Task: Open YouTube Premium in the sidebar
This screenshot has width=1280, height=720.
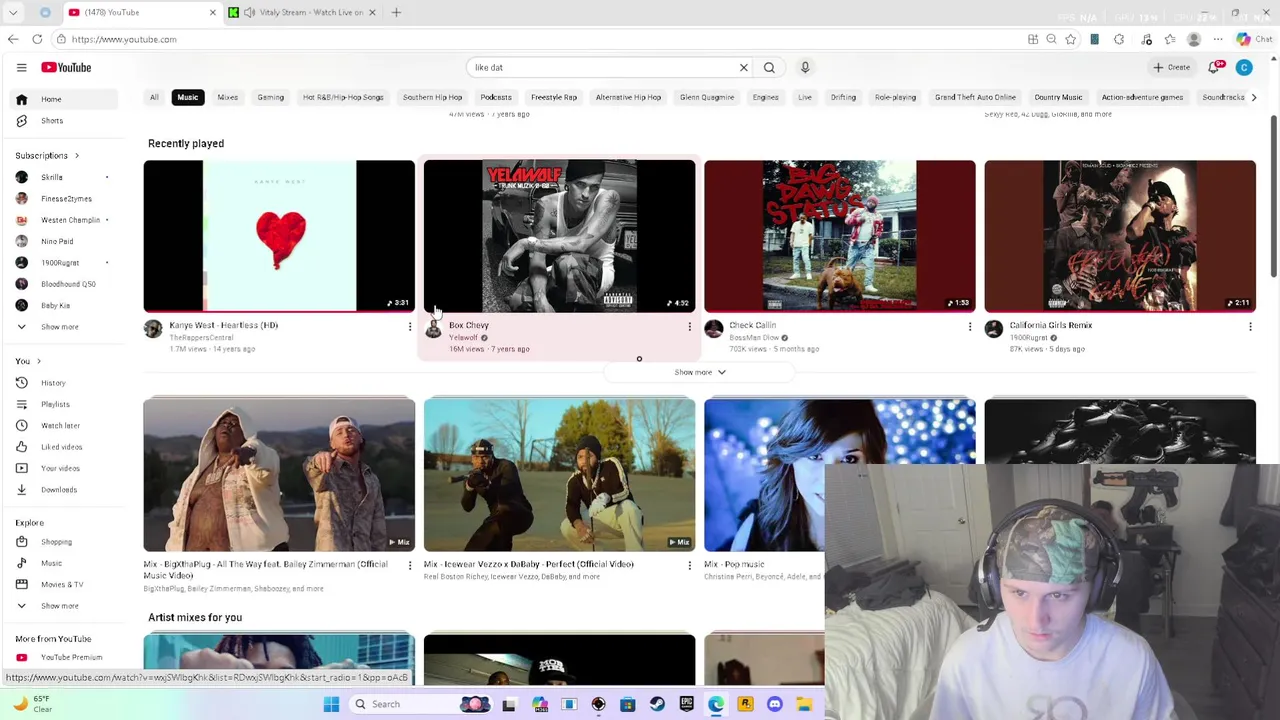Action: [x=62, y=657]
